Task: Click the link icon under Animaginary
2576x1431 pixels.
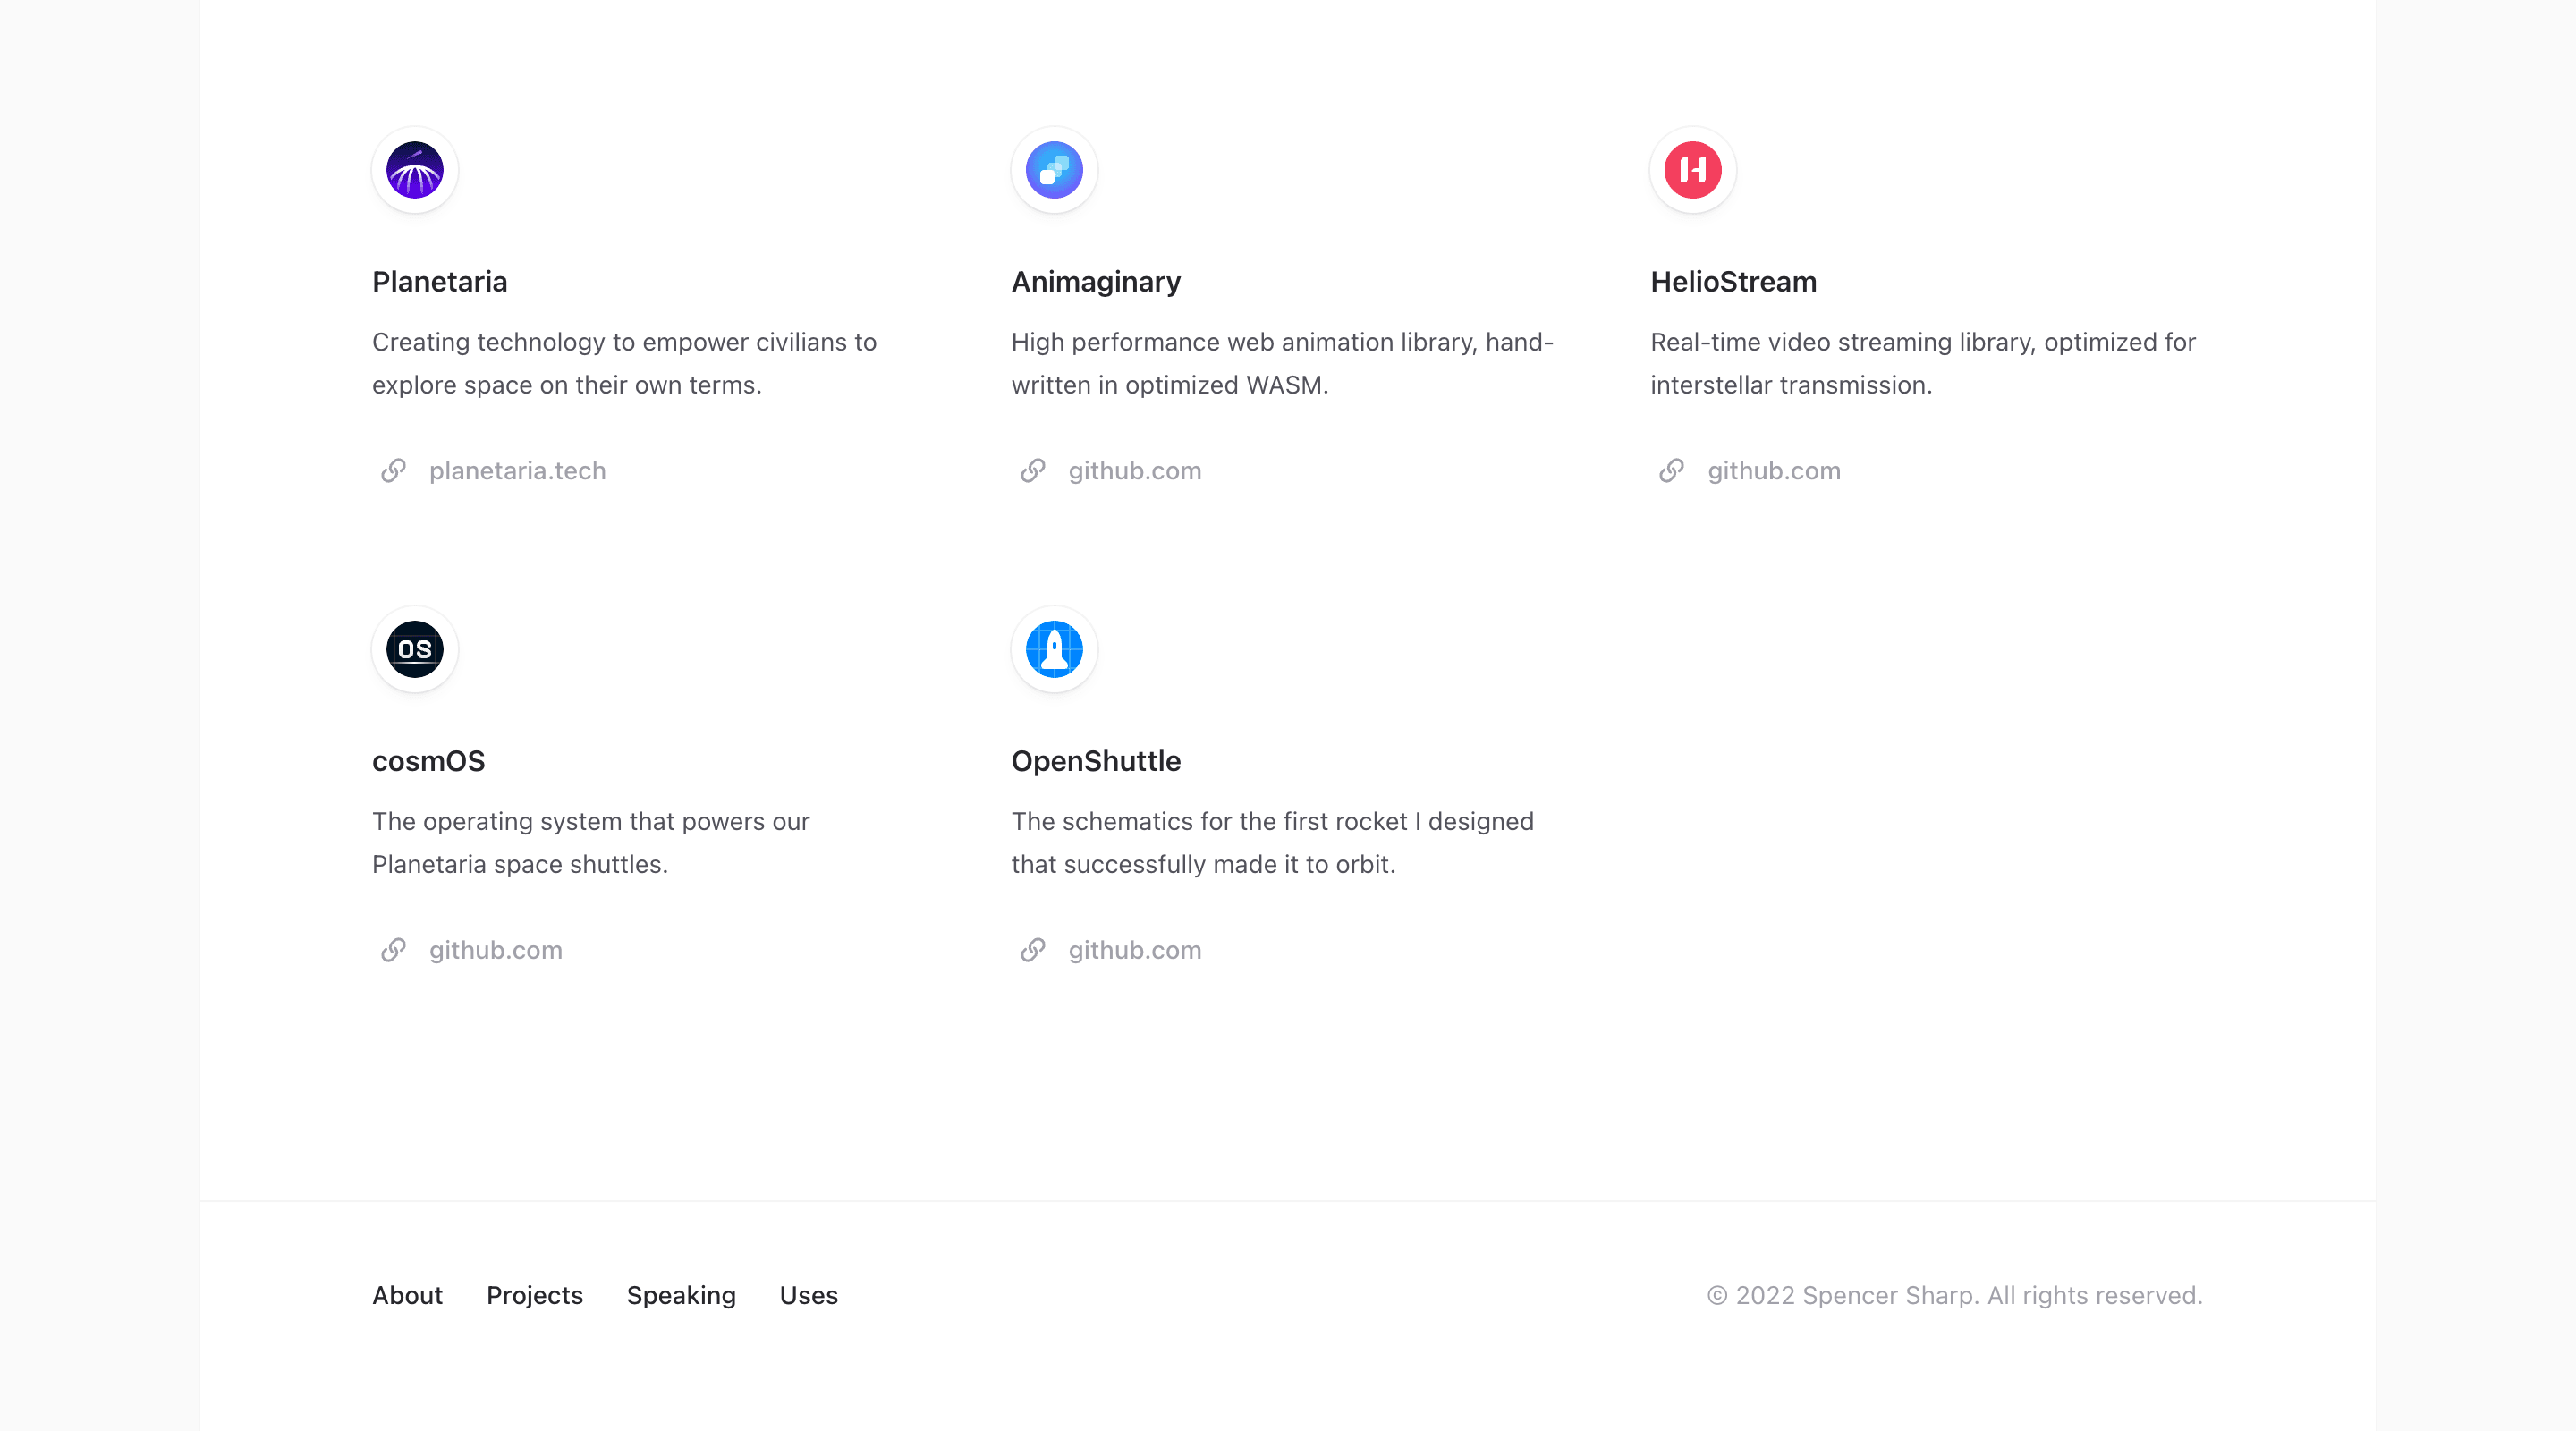Action: click(x=1032, y=470)
